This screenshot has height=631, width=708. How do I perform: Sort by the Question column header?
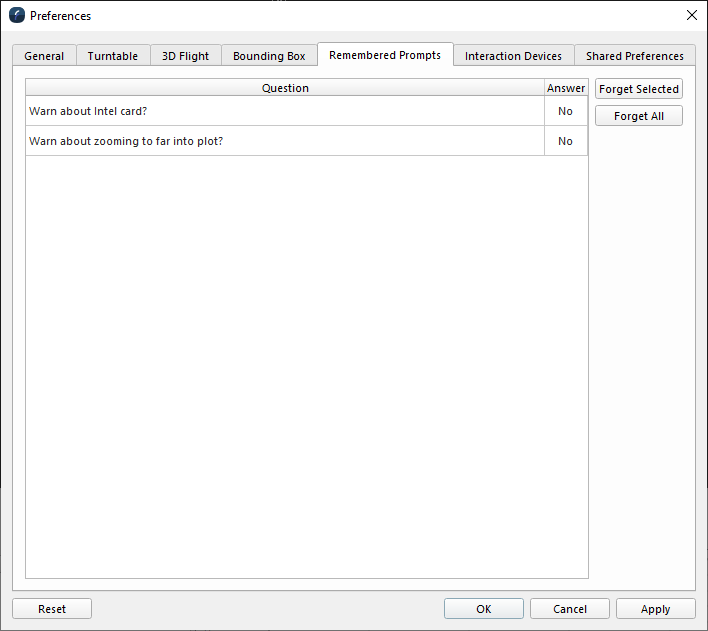285,88
